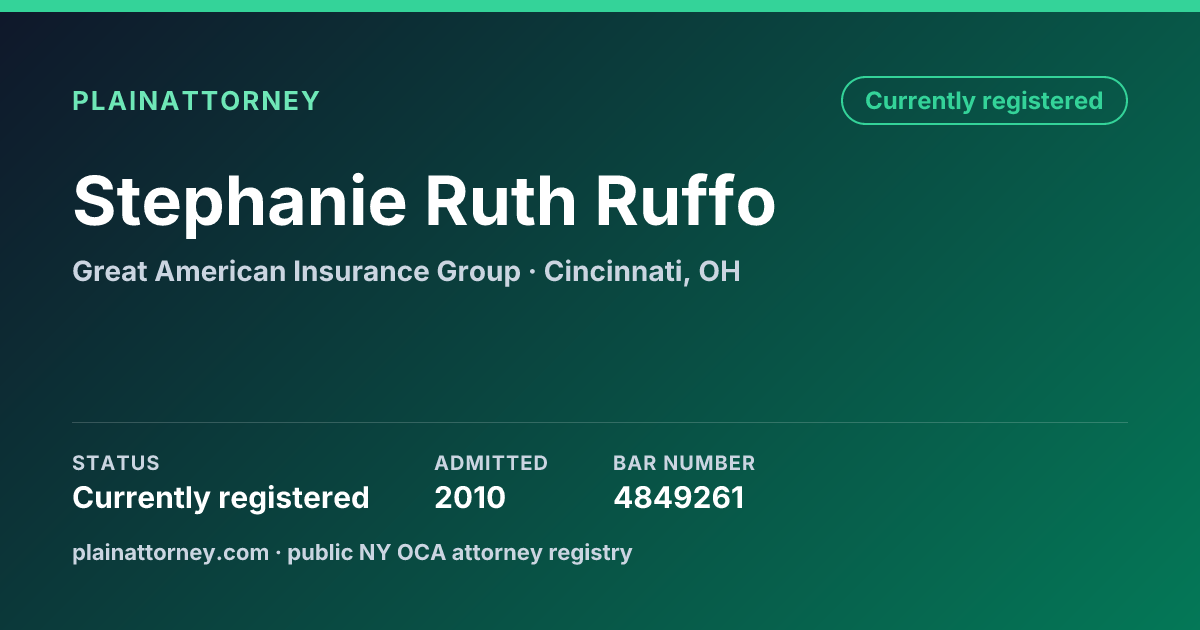Select the admission year 2010

[x=470, y=498]
